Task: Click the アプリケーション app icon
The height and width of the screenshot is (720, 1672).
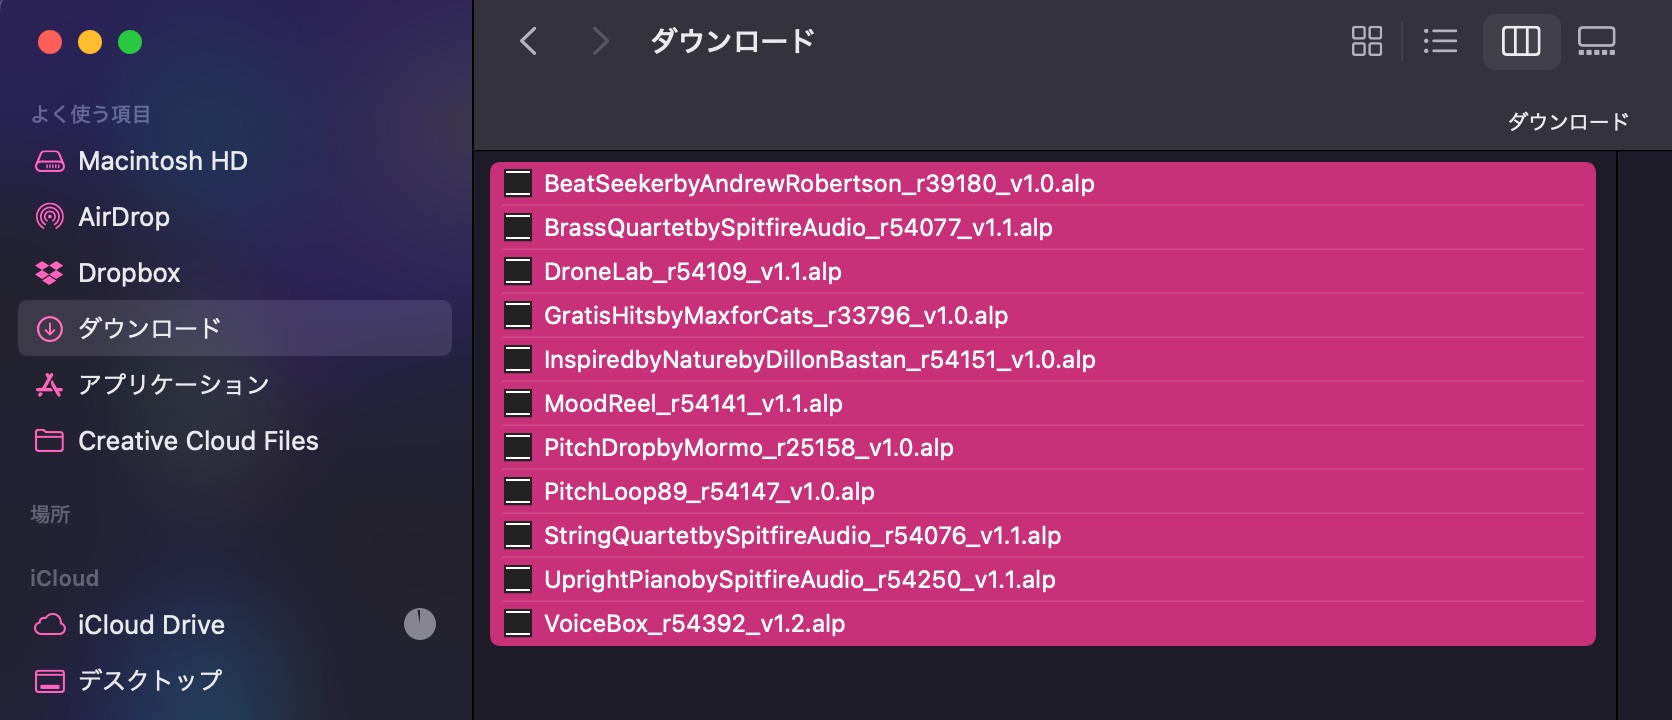Action: coord(49,385)
